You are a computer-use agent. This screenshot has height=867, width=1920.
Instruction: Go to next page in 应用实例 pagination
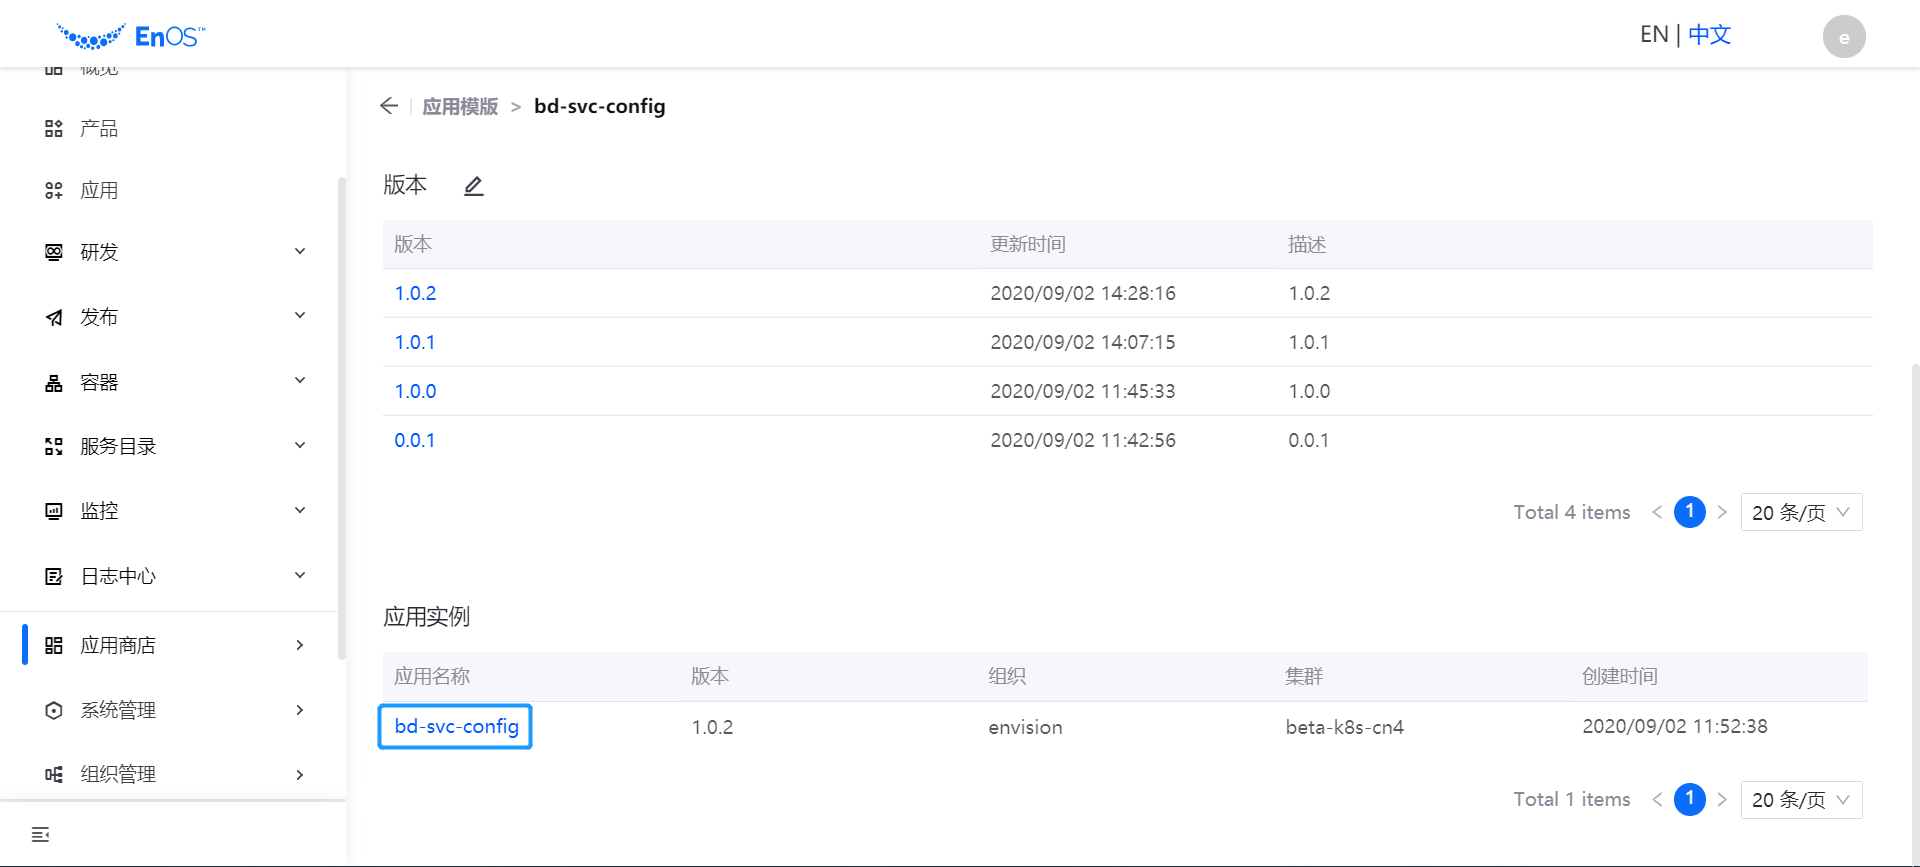(x=1722, y=799)
